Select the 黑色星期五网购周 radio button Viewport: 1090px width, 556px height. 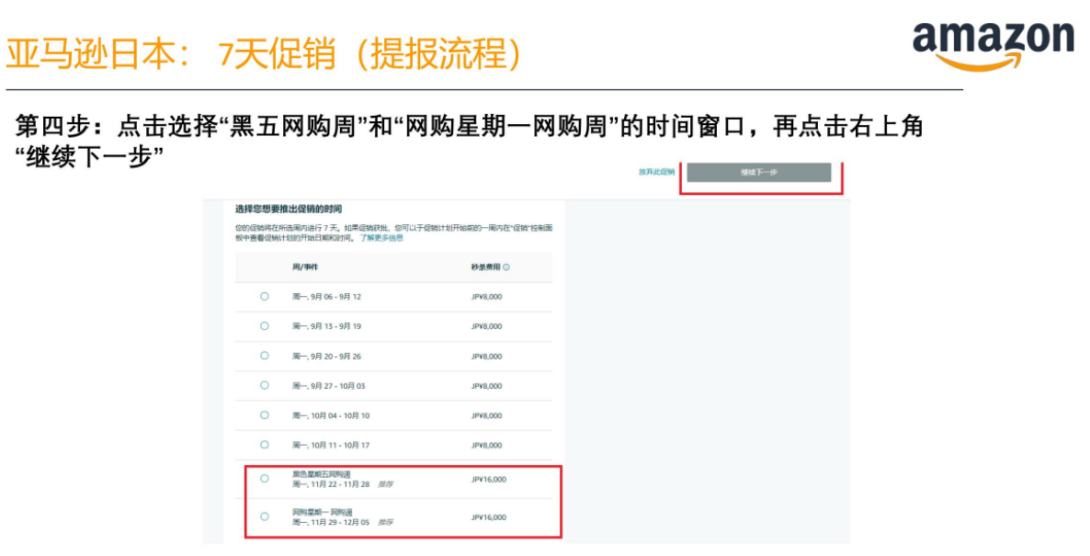[x=264, y=479]
